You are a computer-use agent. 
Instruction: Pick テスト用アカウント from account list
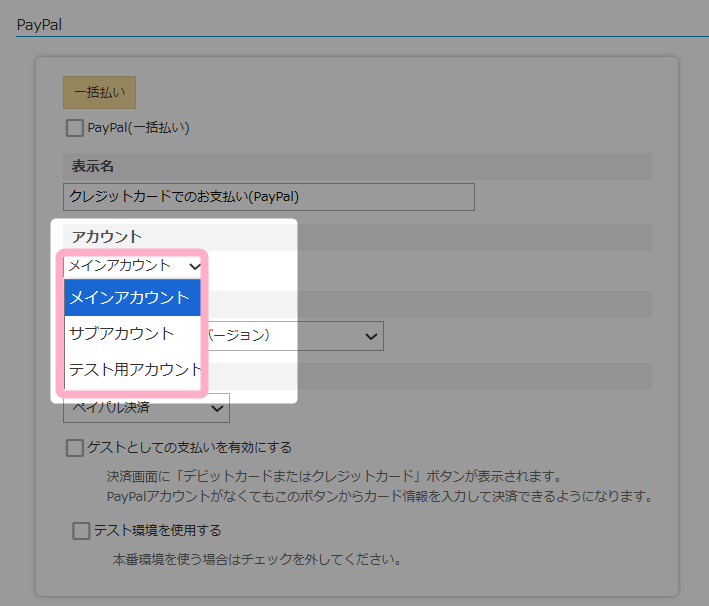[134, 369]
